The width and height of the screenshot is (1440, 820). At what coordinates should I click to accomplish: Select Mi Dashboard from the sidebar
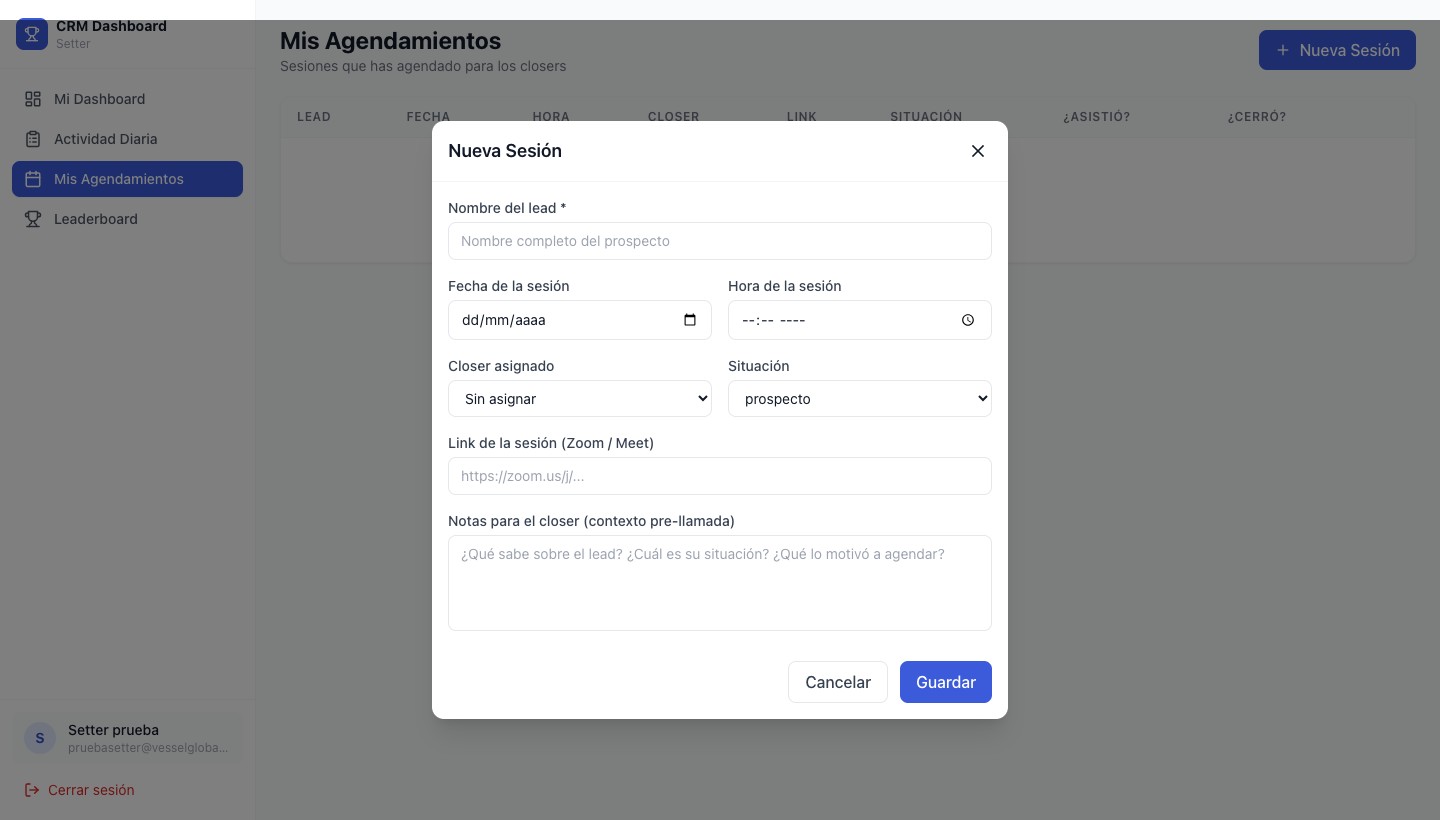(99, 99)
